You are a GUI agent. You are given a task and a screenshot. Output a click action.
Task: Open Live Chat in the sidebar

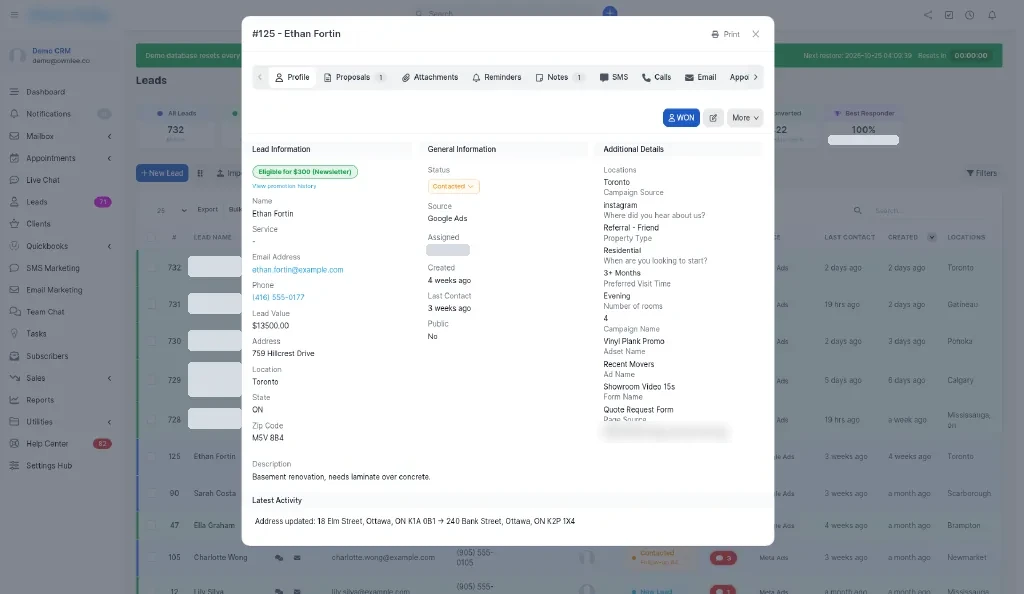pyautogui.click(x=42, y=180)
